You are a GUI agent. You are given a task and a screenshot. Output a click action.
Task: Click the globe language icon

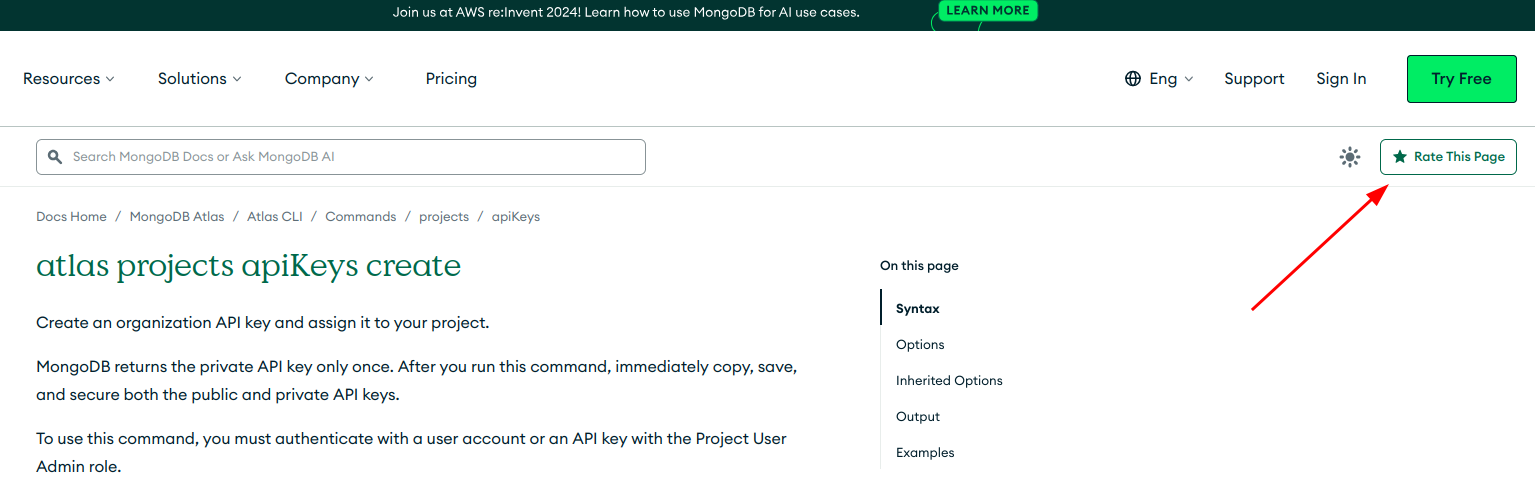click(1133, 79)
